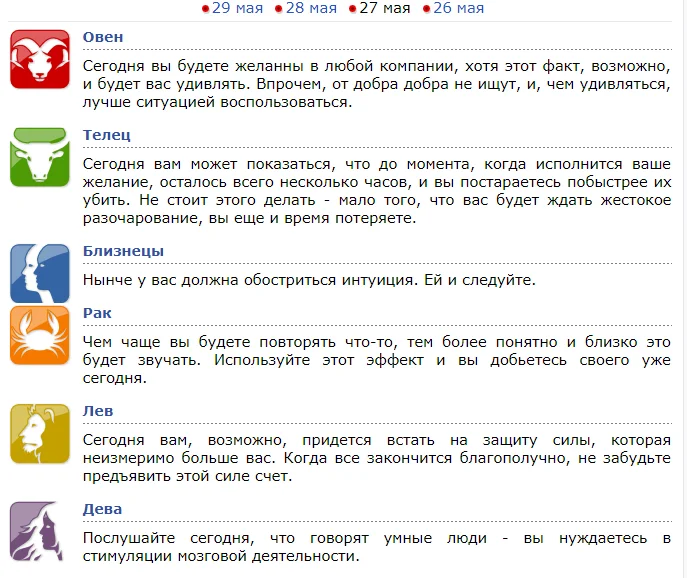Click the red Aries (Овен) icon
Image resolution: width=687 pixels, height=578 pixels.
coord(40,59)
